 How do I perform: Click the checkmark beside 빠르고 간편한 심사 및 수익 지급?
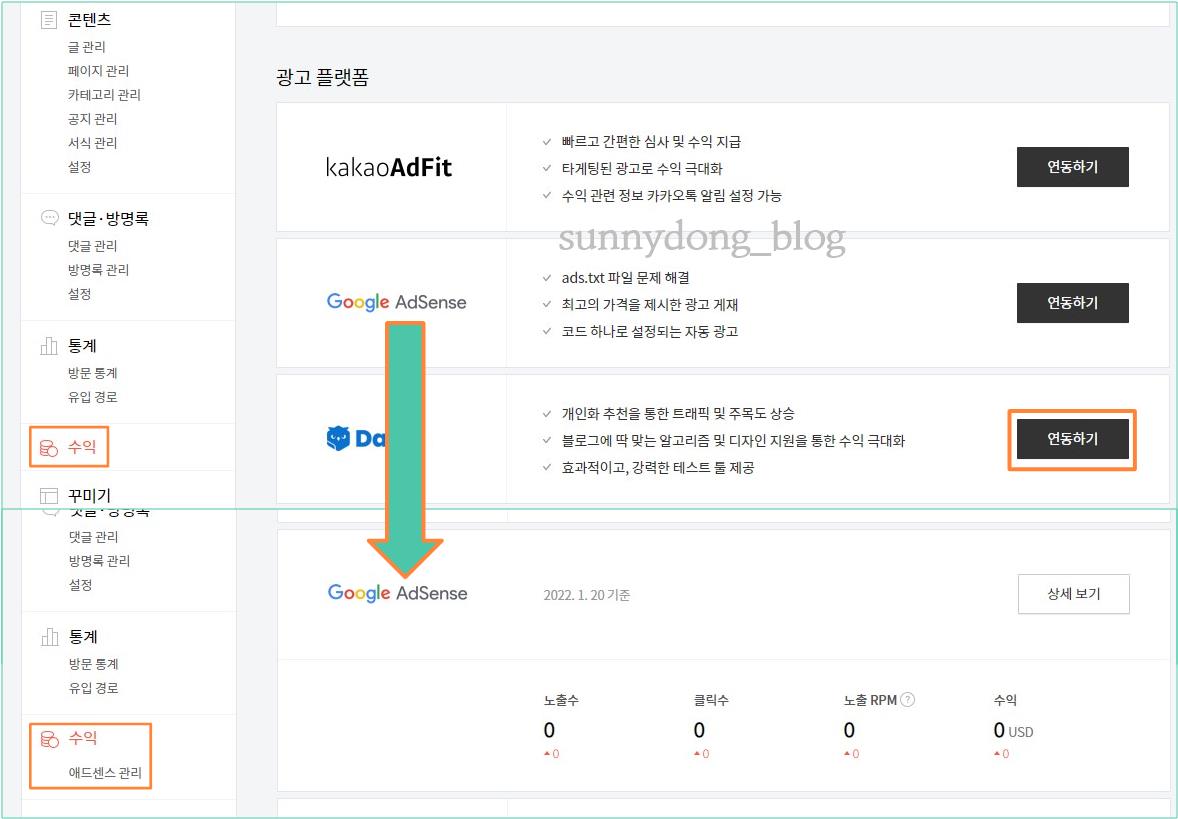coord(547,141)
